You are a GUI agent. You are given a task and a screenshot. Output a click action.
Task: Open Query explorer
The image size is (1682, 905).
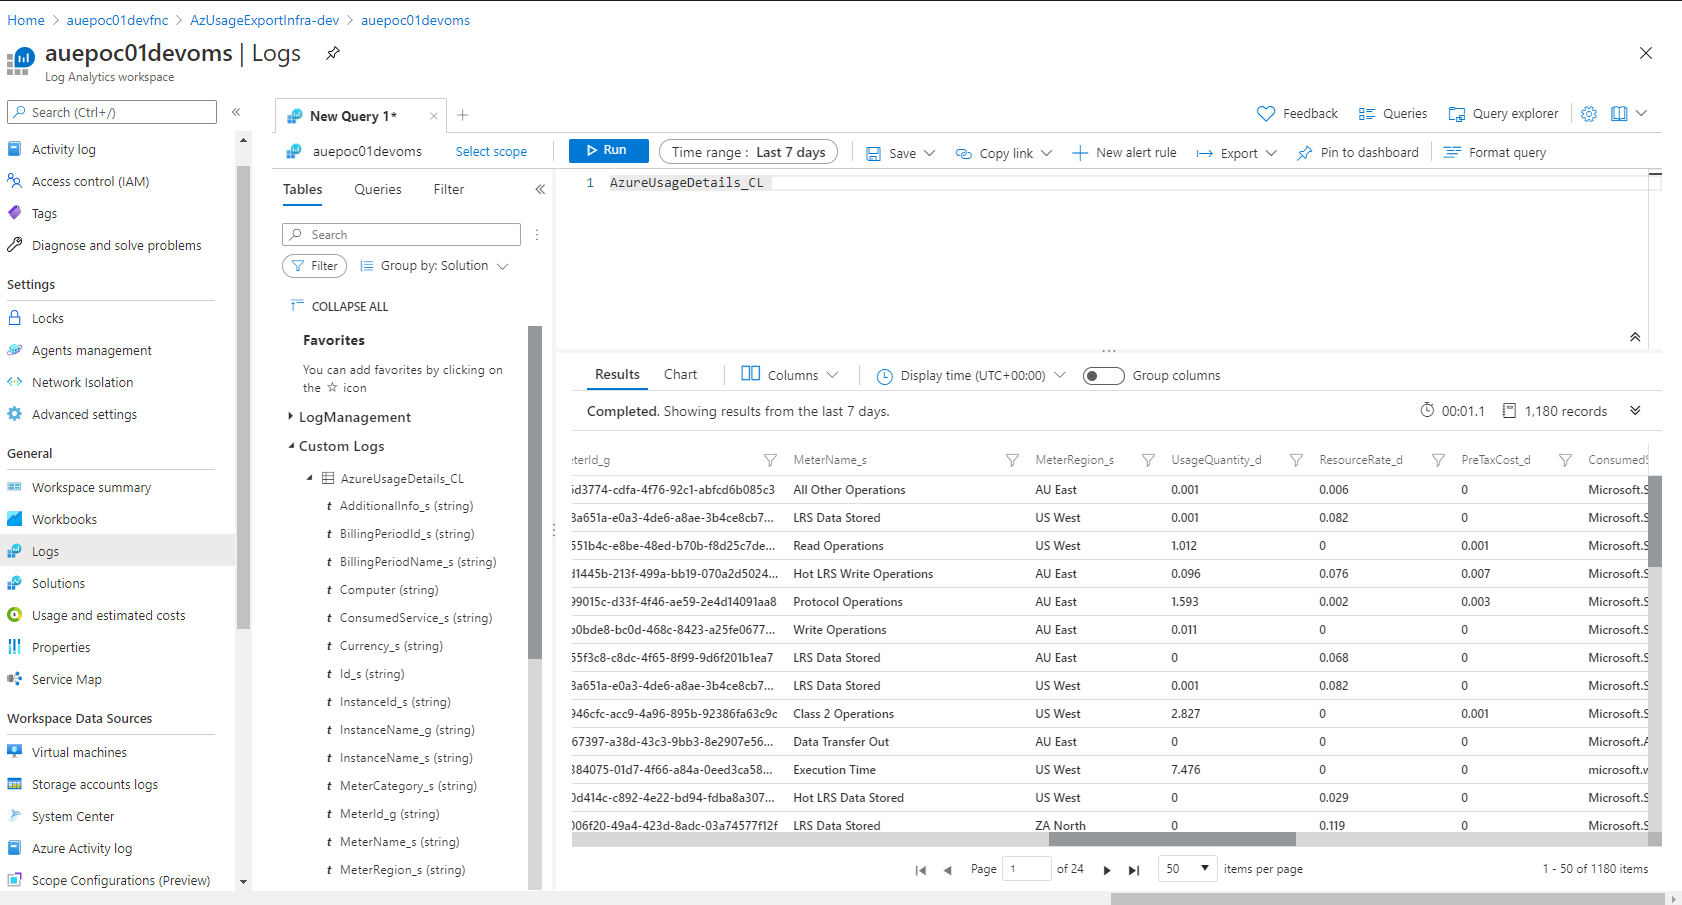click(x=1503, y=113)
